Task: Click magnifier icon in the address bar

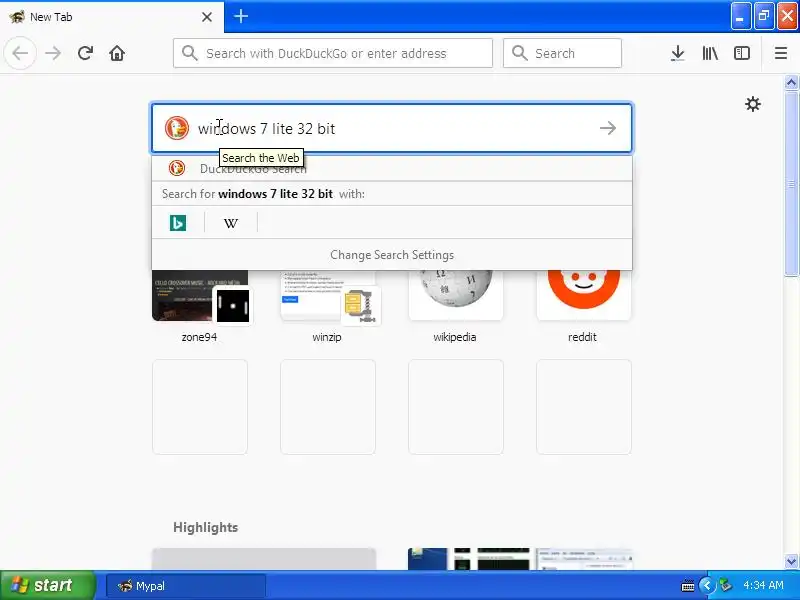Action: pos(189,53)
